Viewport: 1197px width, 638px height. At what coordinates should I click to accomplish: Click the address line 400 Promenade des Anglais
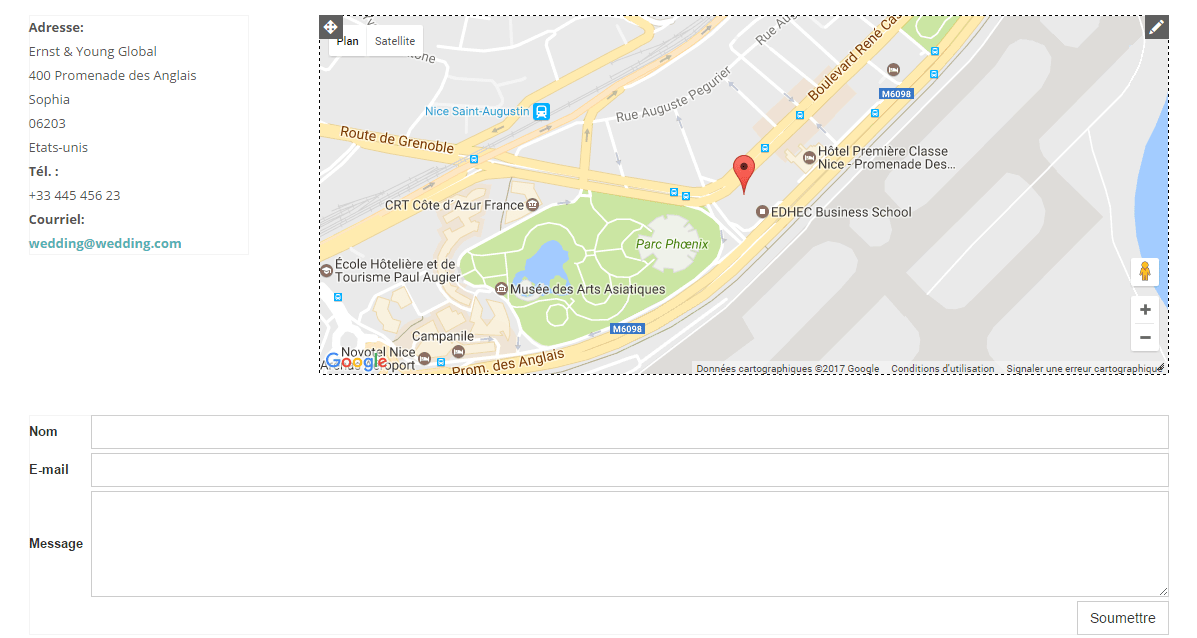tap(112, 76)
